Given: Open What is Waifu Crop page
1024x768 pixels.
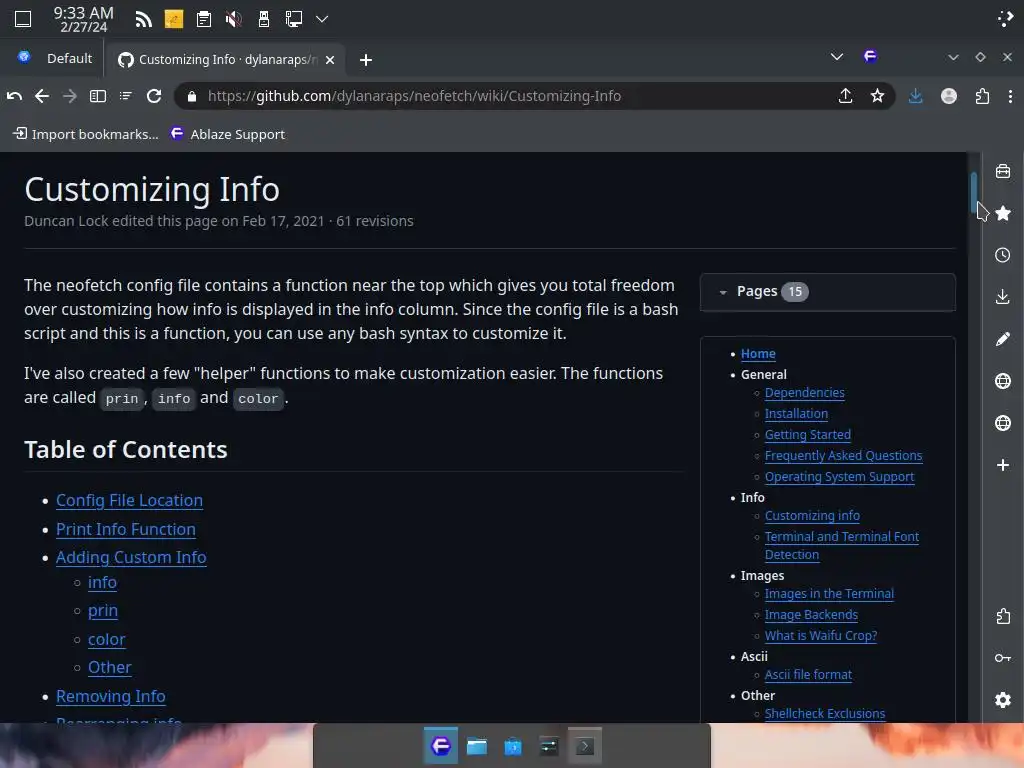Looking at the screenshot, I should (821, 635).
